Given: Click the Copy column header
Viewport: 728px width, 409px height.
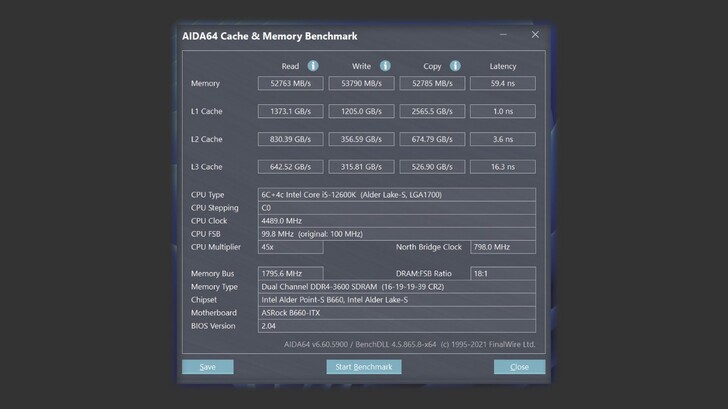Looking at the screenshot, I should pos(432,66).
